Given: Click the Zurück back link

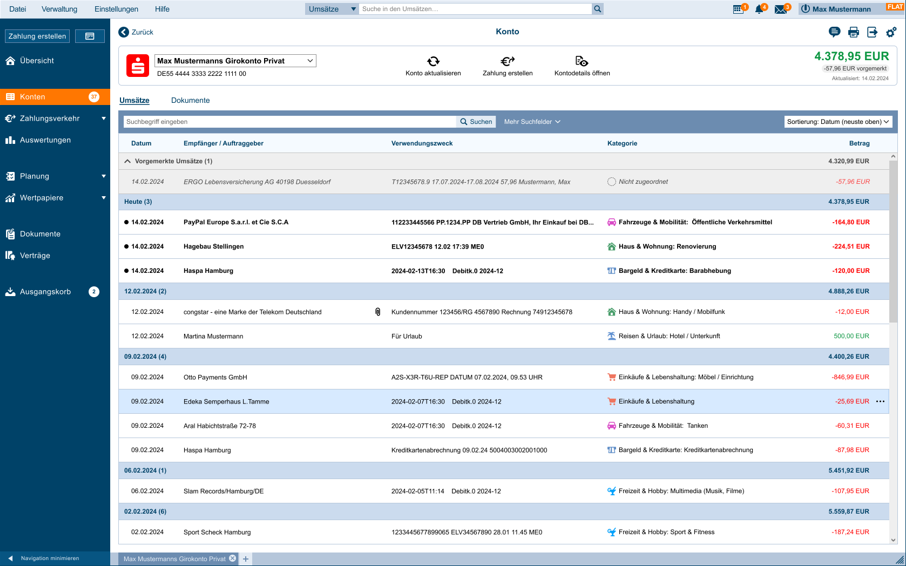Looking at the screenshot, I should [136, 32].
